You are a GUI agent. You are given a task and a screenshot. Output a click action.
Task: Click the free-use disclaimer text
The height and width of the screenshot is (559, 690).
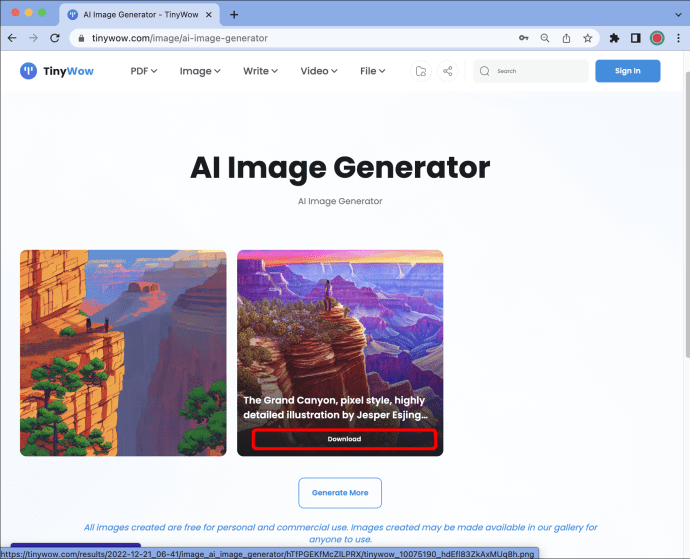pos(340,533)
